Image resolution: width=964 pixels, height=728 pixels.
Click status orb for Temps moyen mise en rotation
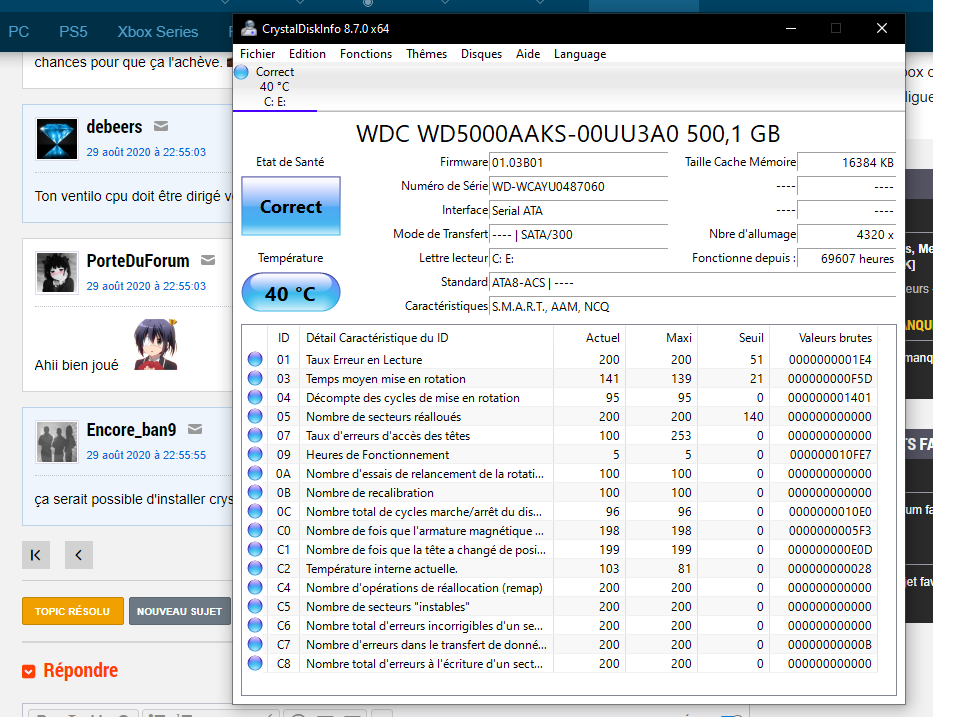pos(255,378)
